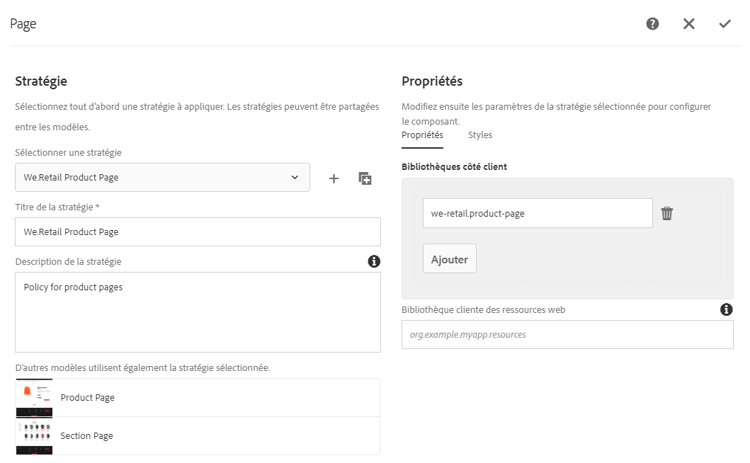Duplicate the selected strategy
Viewport: 750px width, 463px height.
click(x=365, y=178)
